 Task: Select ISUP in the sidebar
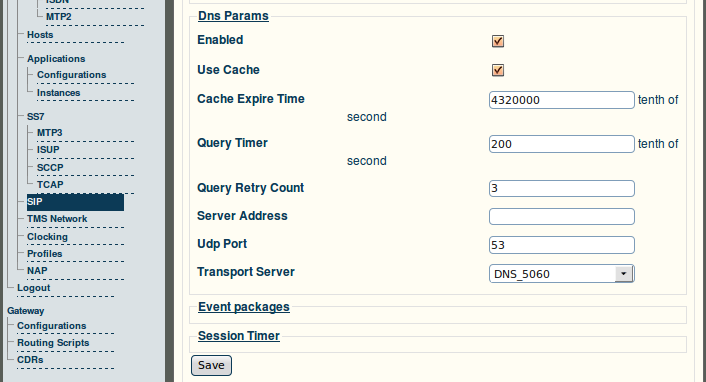click(x=48, y=150)
